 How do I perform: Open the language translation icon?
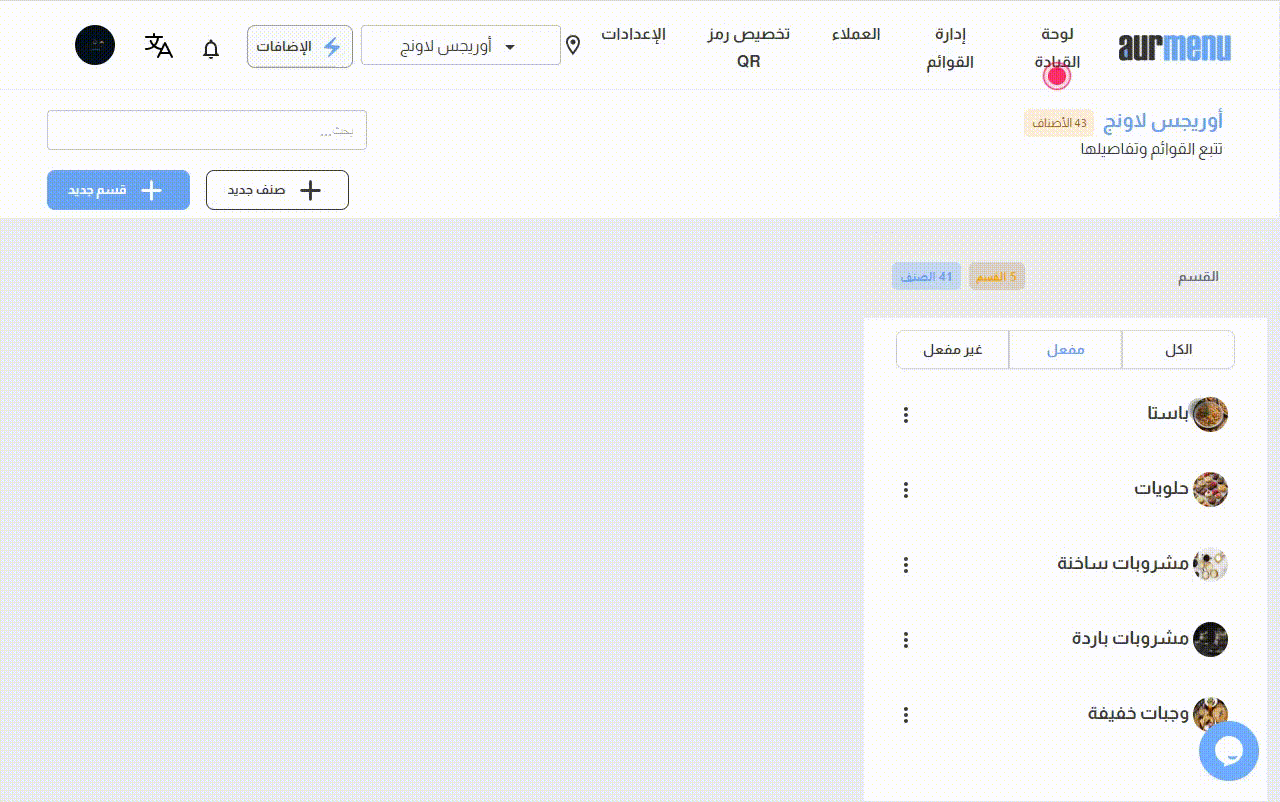(x=159, y=46)
